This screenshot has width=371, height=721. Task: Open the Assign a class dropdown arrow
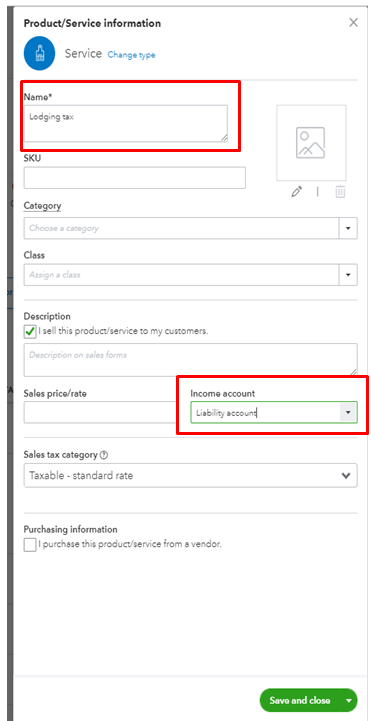[x=348, y=275]
